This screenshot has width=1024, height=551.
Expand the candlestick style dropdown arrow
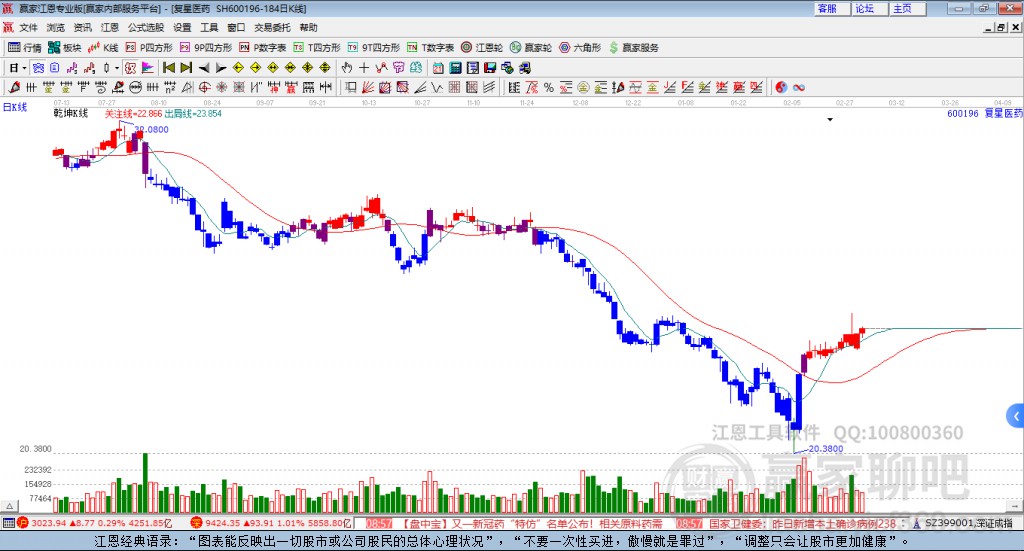tap(117, 68)
